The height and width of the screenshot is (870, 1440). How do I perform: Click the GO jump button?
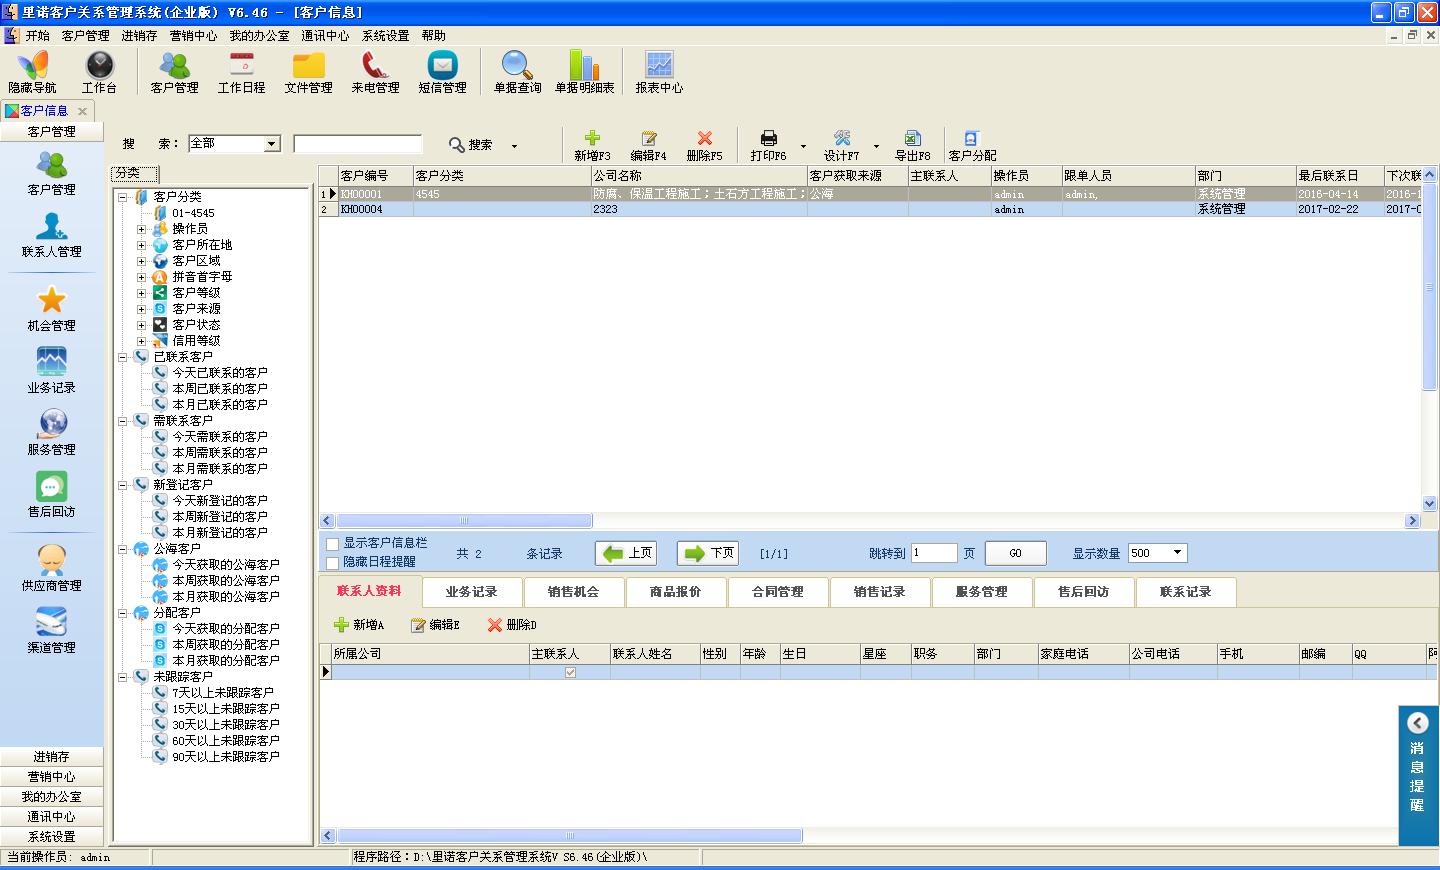point(1015,553)
